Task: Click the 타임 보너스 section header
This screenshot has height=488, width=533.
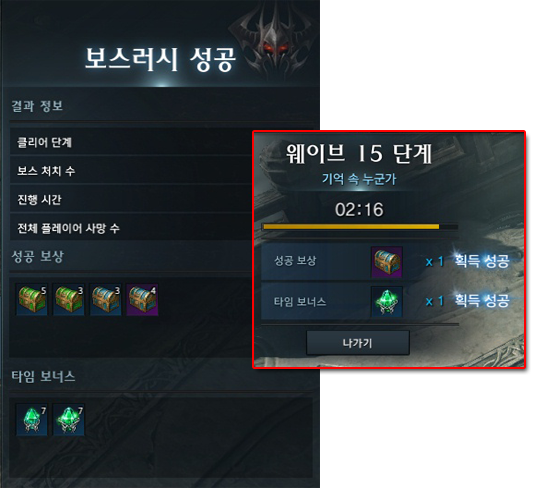Action: pos(43,377)
